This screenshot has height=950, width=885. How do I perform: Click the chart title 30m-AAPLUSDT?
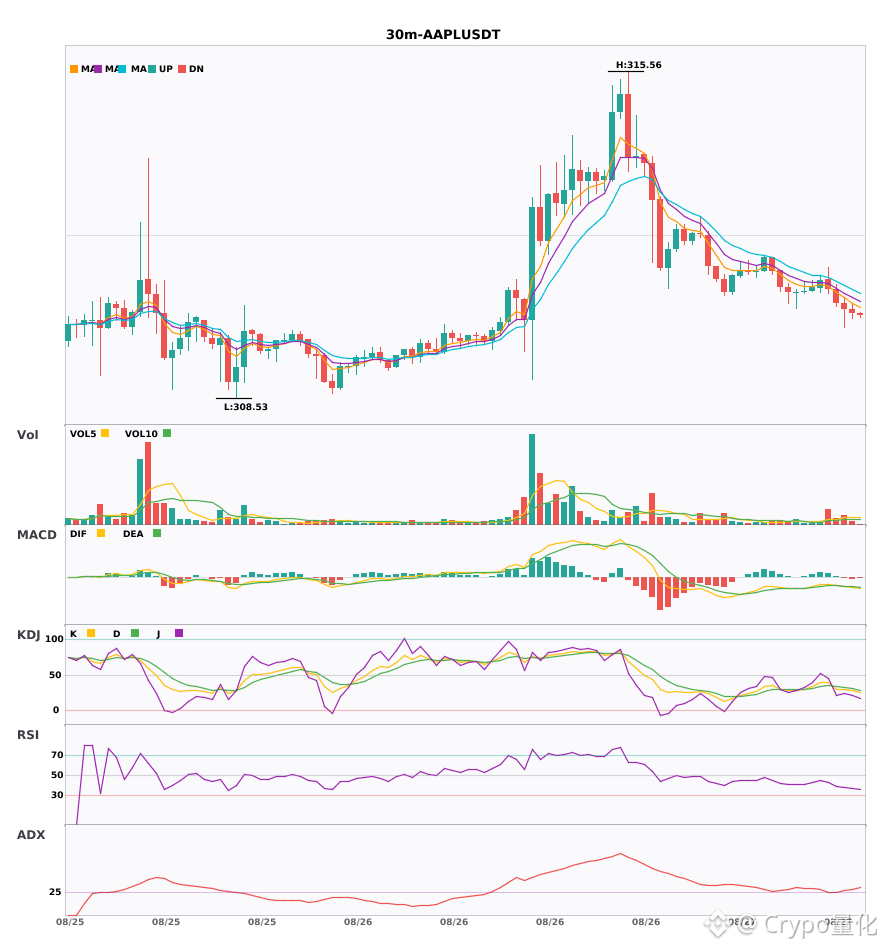[x=443, y=35]
